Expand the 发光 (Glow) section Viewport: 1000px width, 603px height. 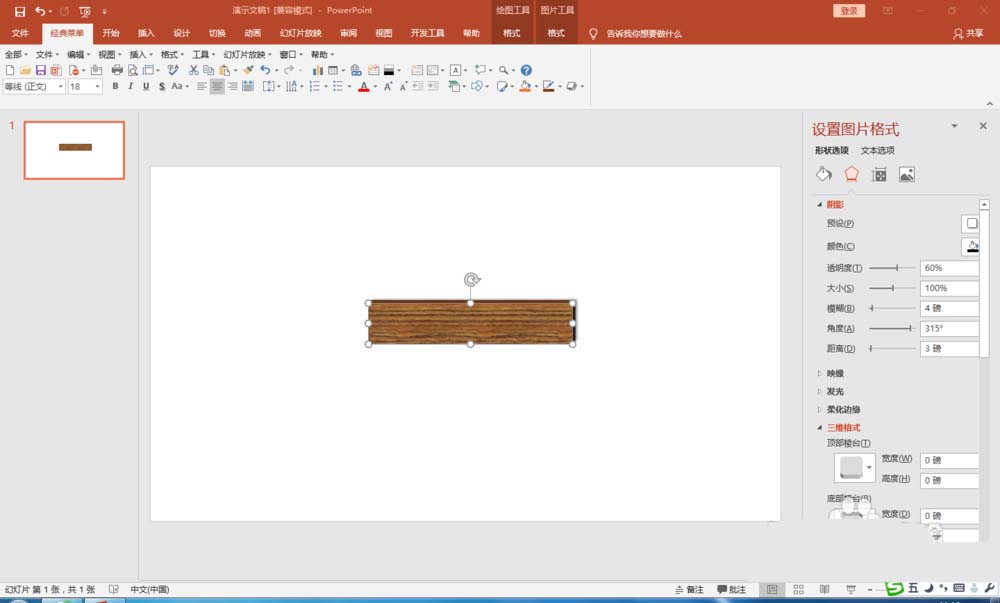click(x=834, y=391)
